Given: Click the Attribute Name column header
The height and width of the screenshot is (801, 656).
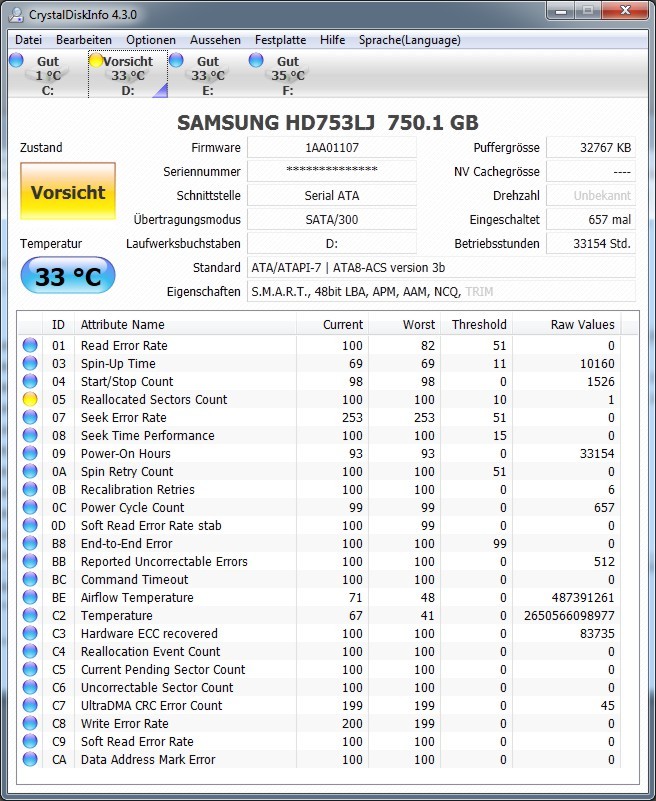Looking at the screenshot, I should [185, 324].
